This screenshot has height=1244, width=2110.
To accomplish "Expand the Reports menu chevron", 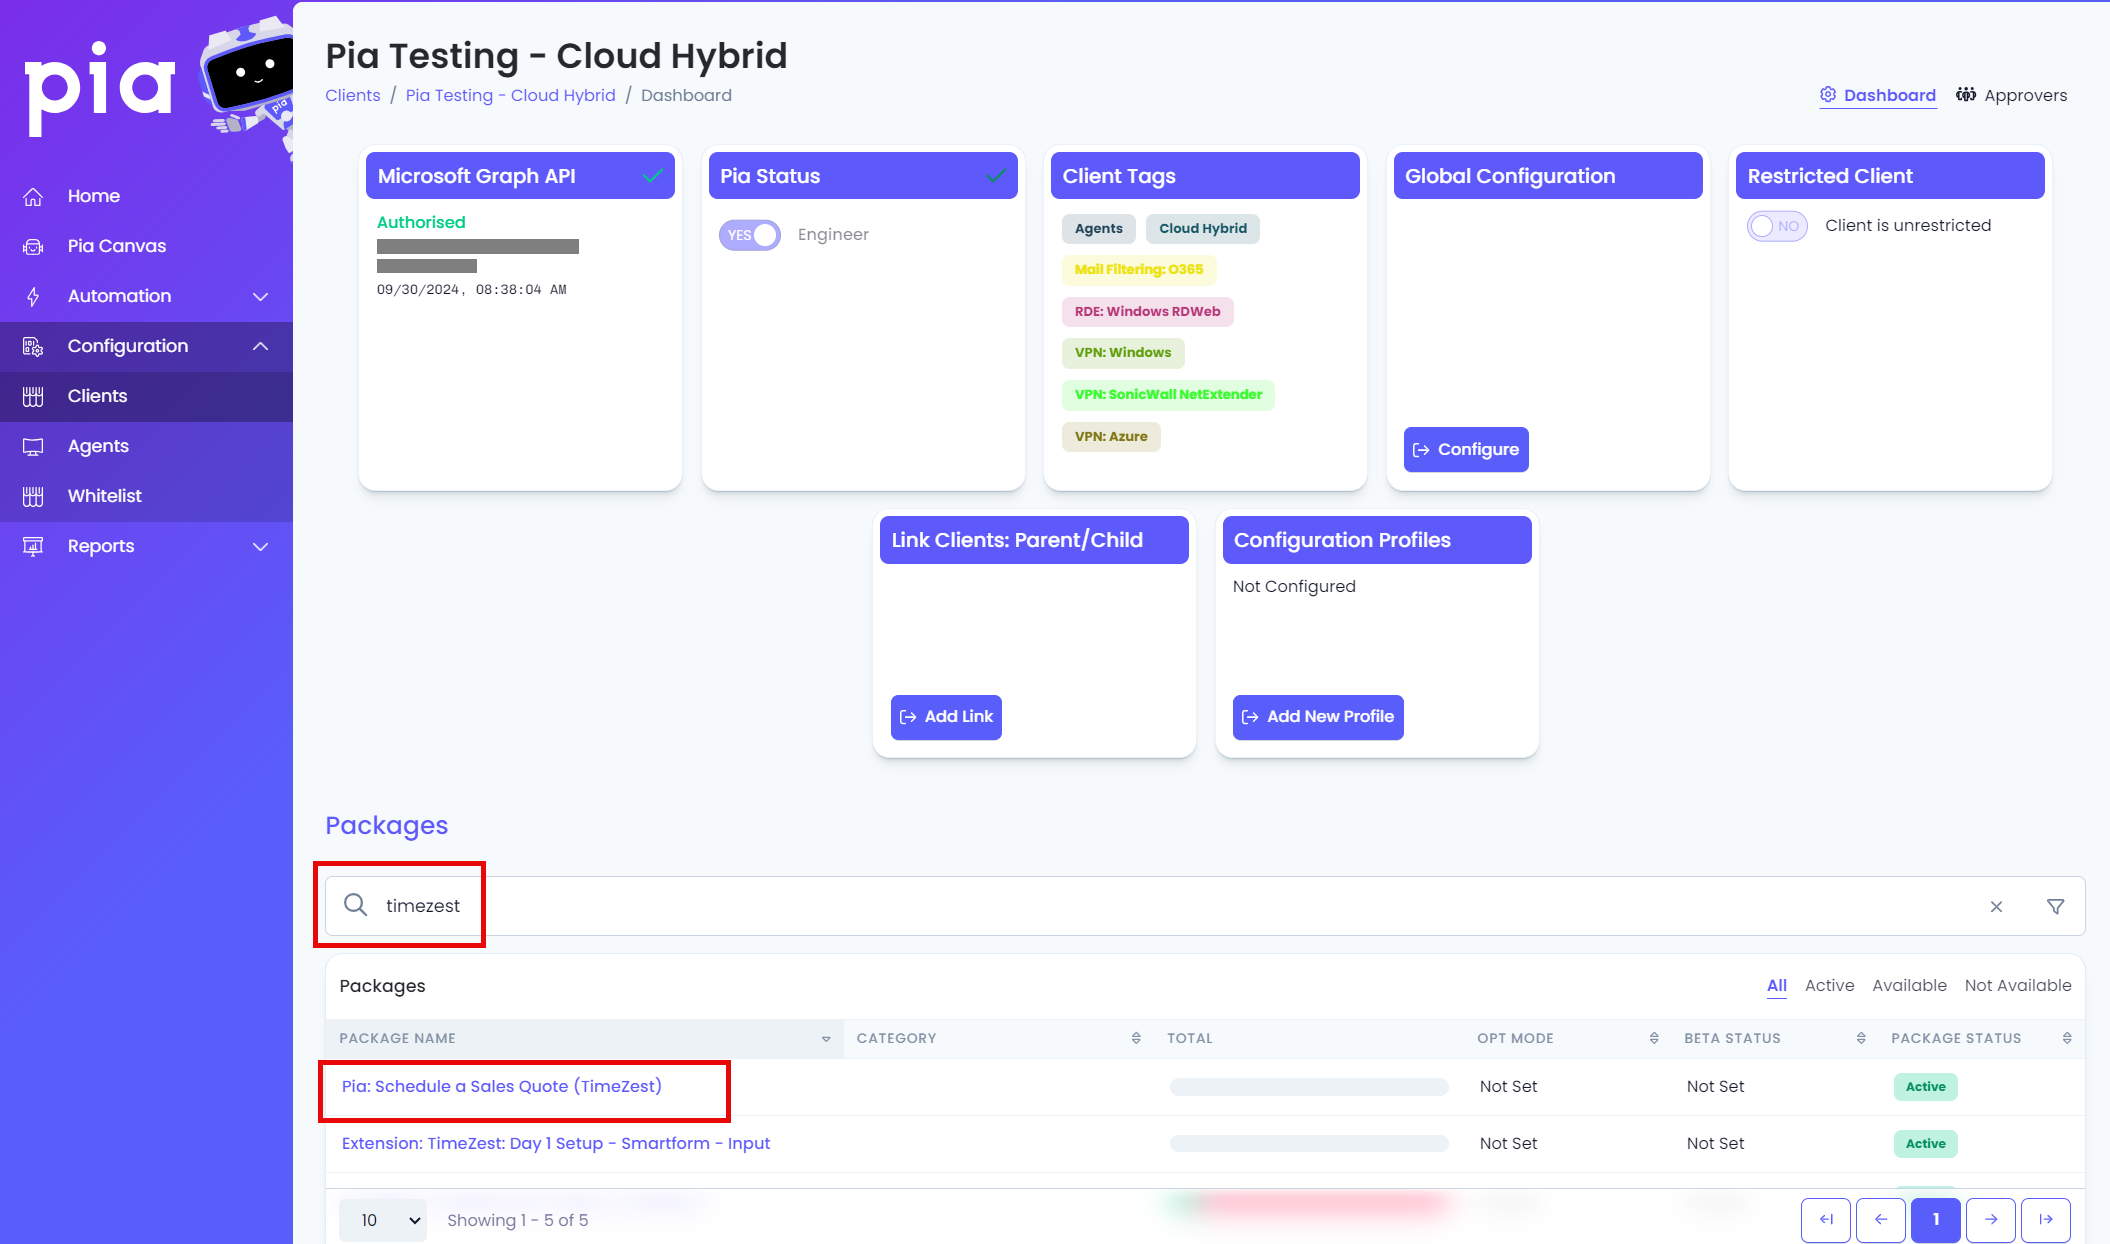I will coord(261,547).
